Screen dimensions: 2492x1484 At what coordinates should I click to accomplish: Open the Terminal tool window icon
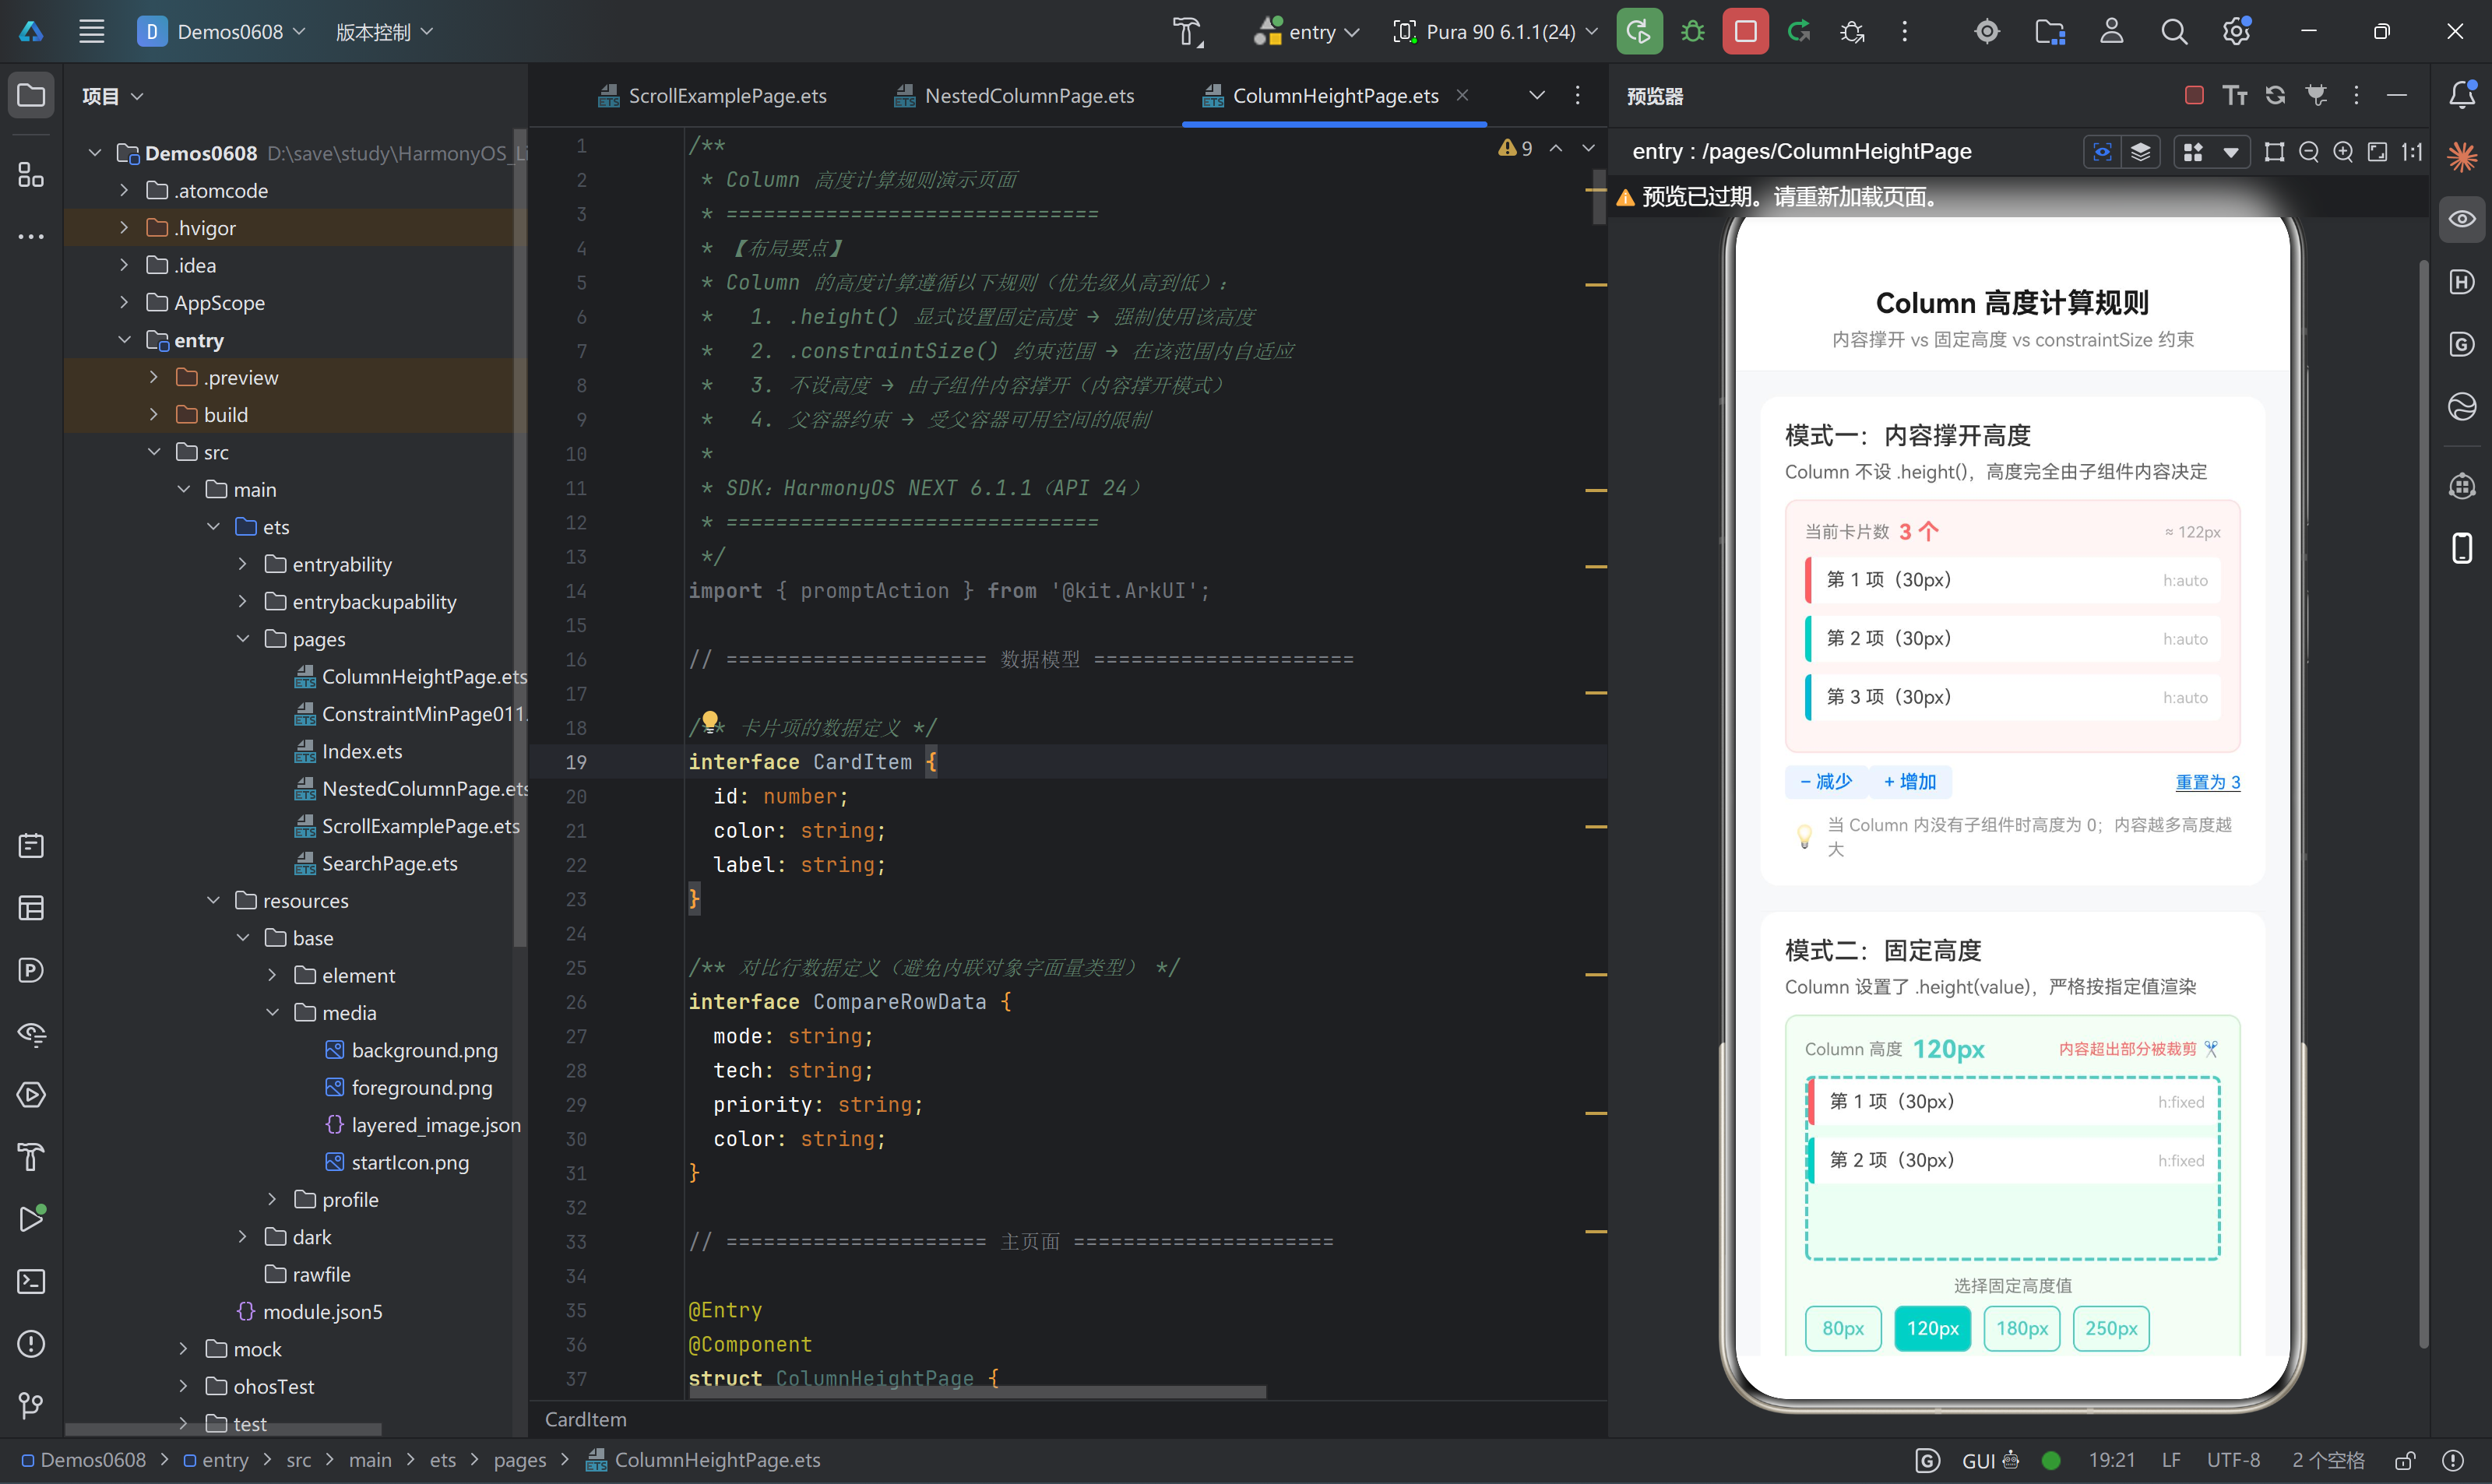[x=31, y=1281]
